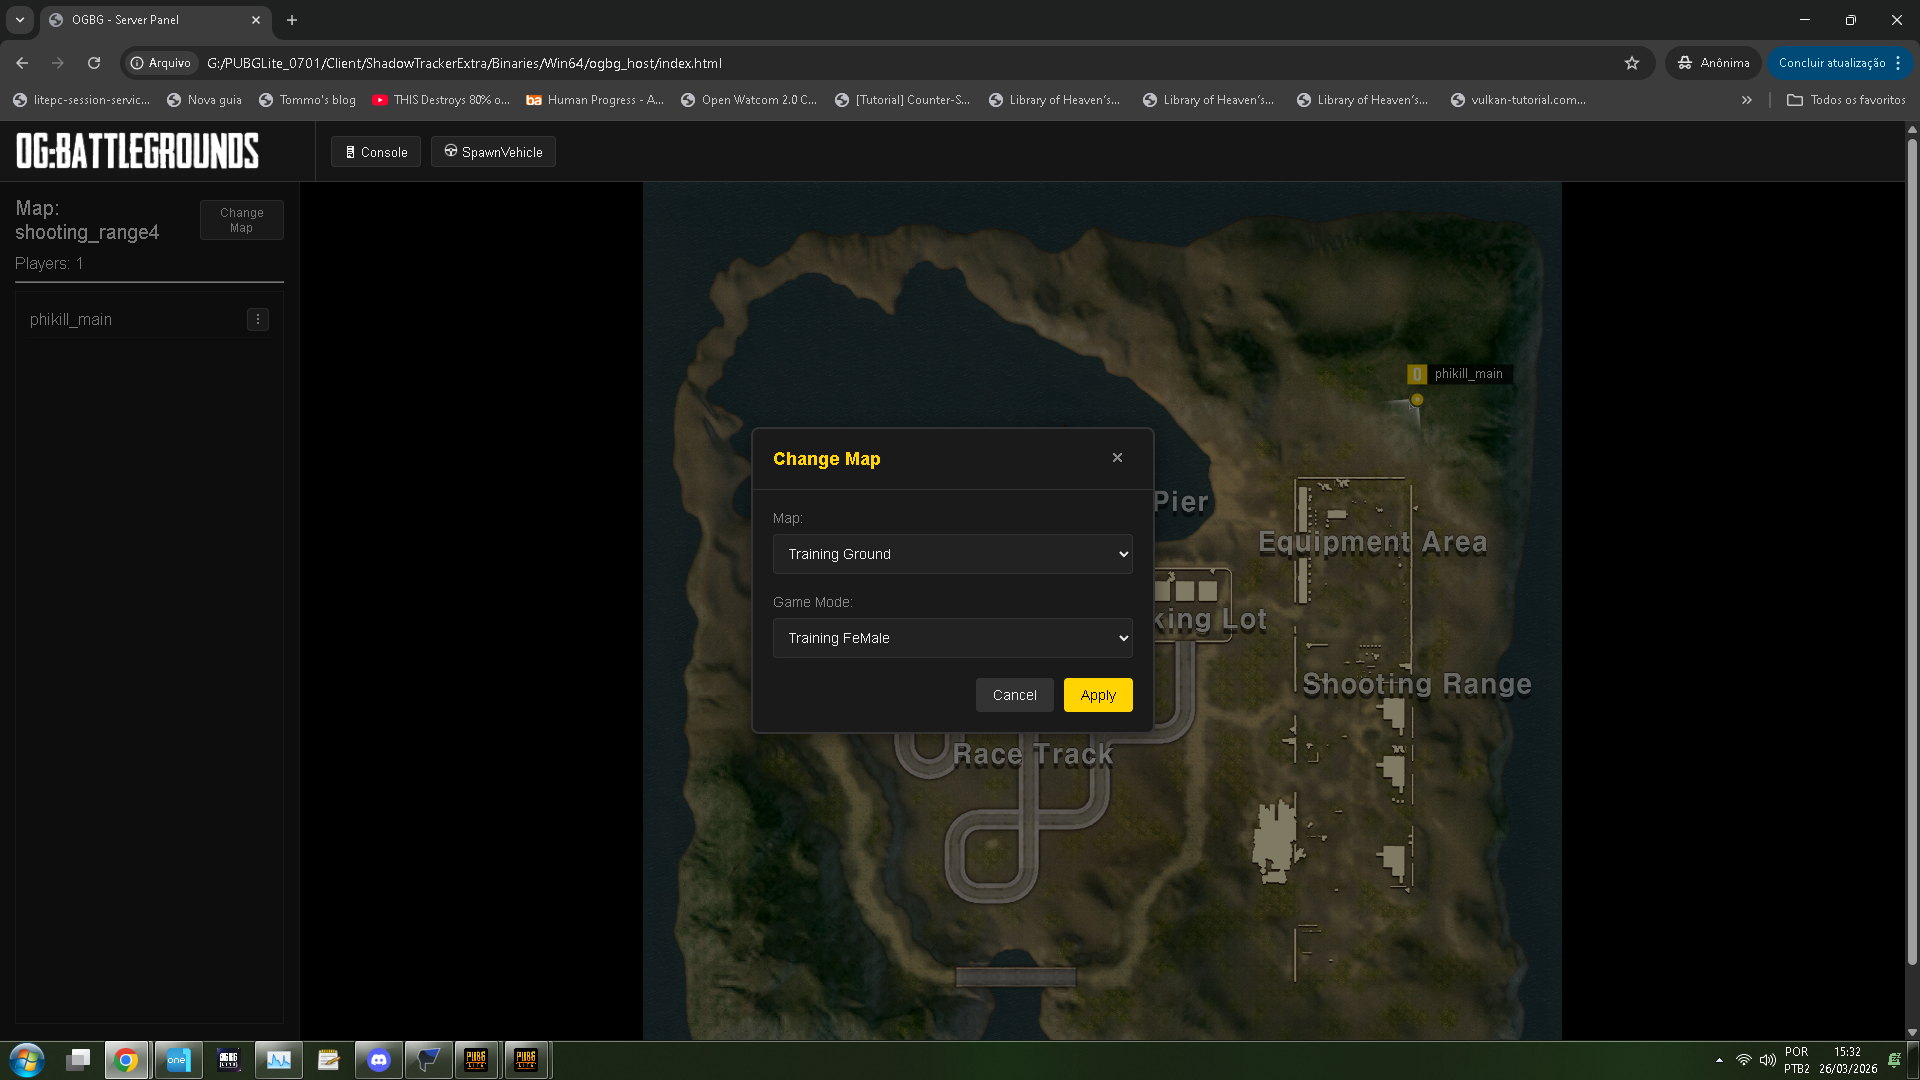Open the Tommo's blog bookmark
This screenshot has height=1080, width=1920.
point(307,100)
